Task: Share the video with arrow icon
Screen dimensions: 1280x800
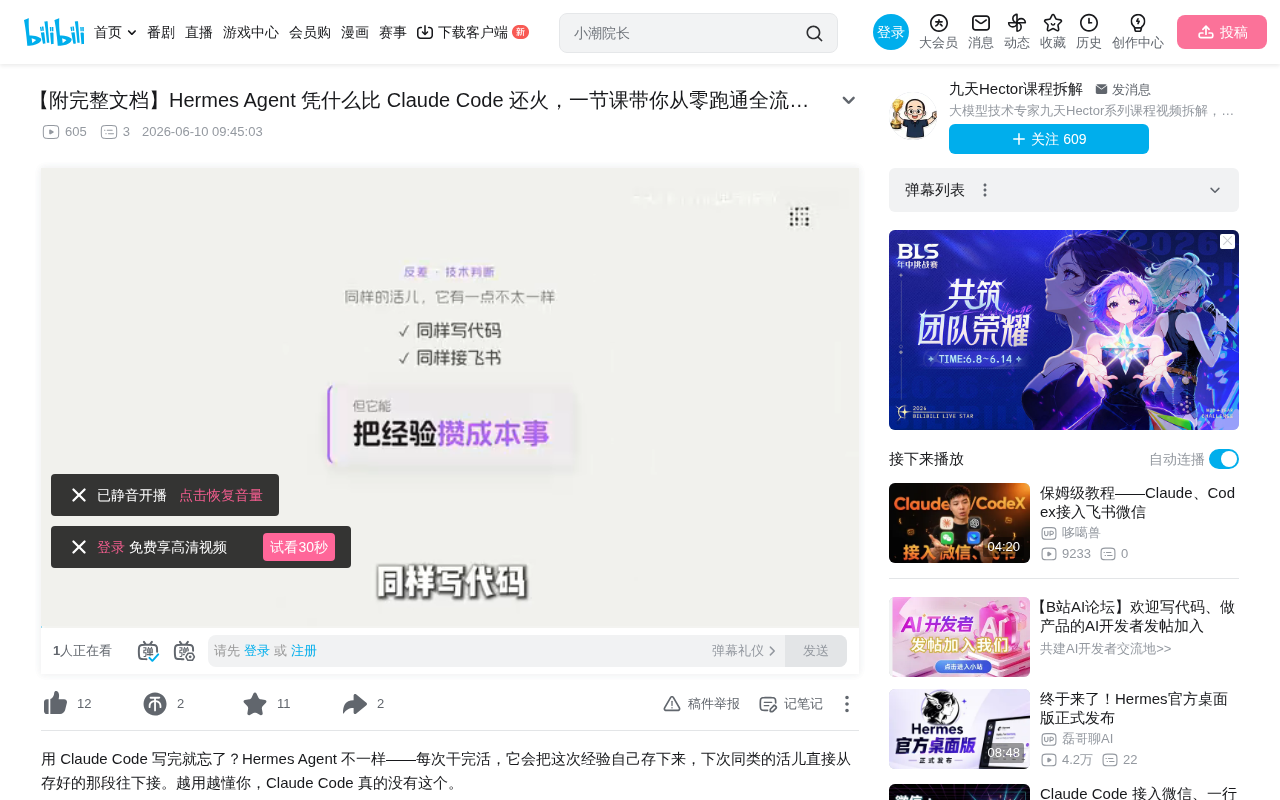Action: click(355, 704)
